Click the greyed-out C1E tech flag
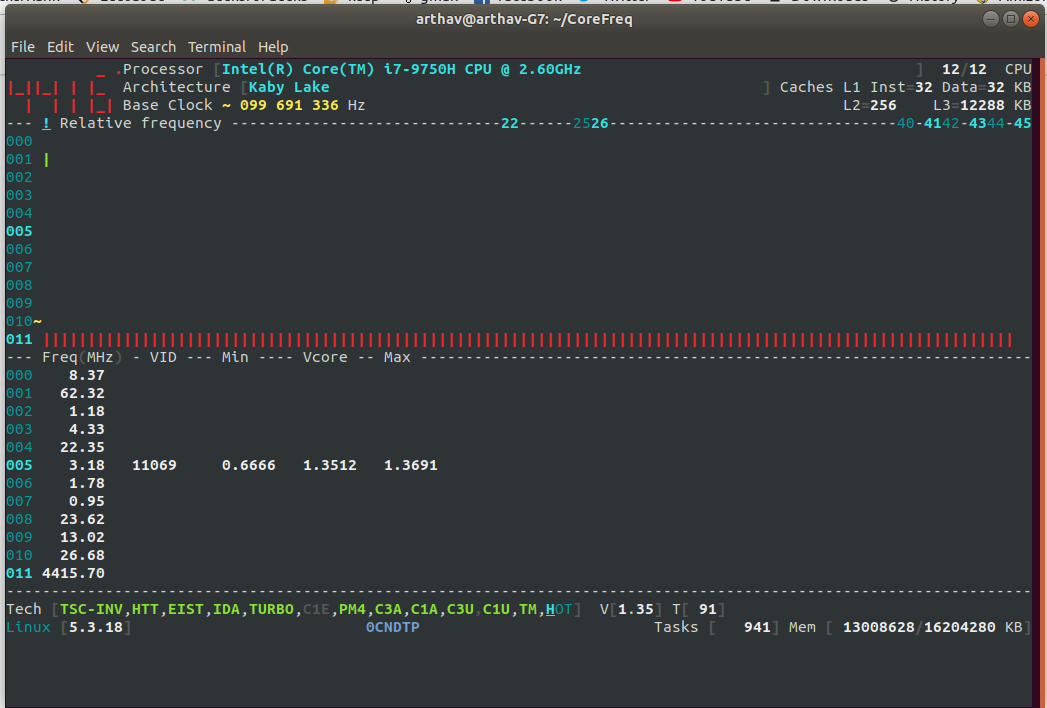This screenshot has height=708, width=1047. point(316,609)
